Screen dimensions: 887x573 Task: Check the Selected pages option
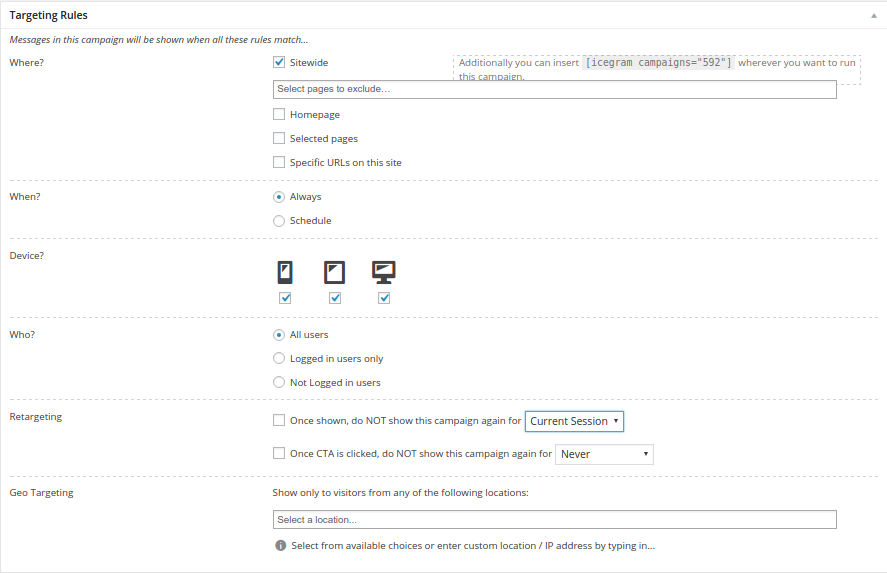click(x=279, y=138)
